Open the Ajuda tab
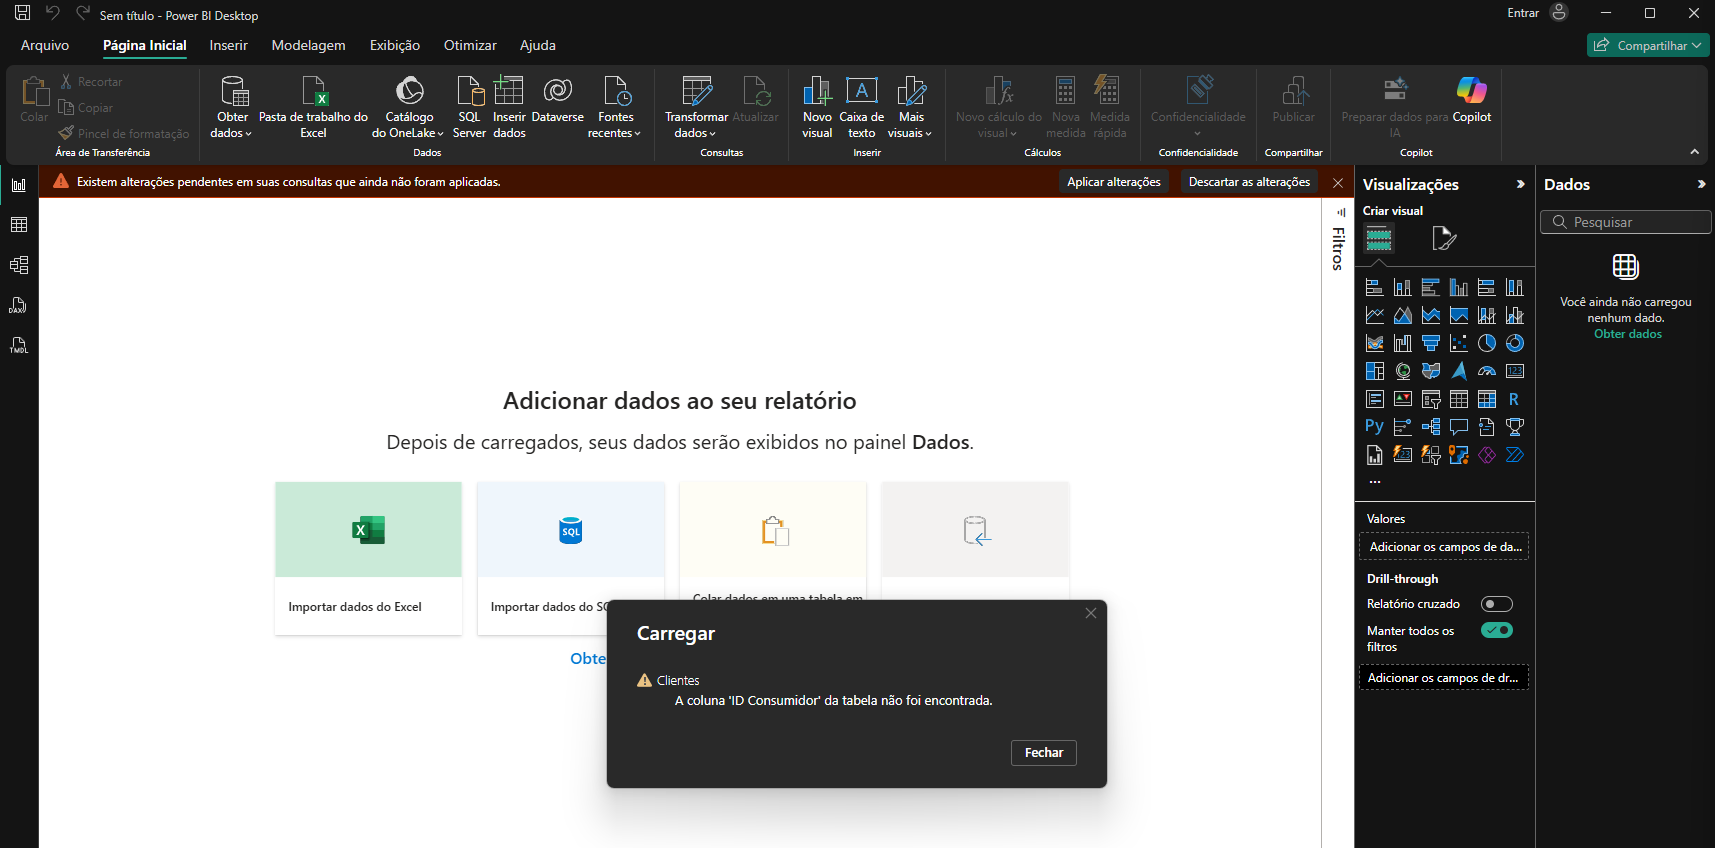This screenshot has width=1715, height=848. coord(538,45)
